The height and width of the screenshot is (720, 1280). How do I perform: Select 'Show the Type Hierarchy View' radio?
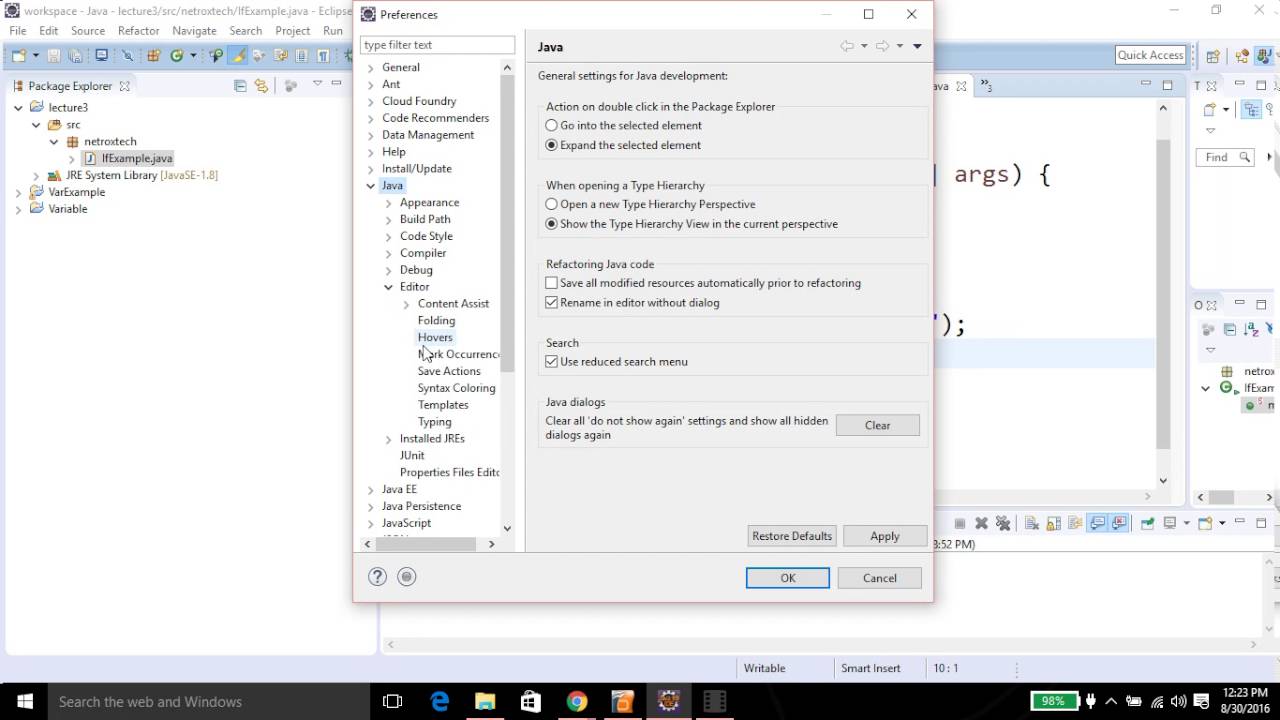(x=551, y=224)
